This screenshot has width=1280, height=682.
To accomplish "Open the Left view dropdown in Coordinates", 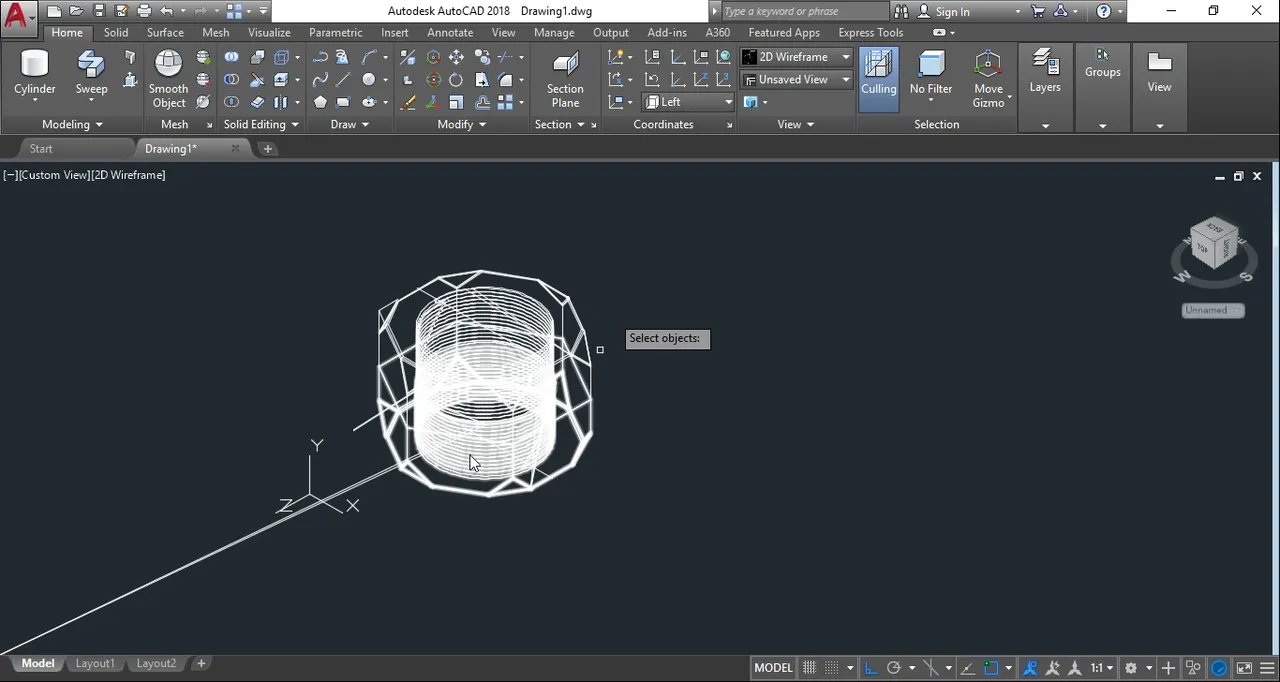I will 688,102.
